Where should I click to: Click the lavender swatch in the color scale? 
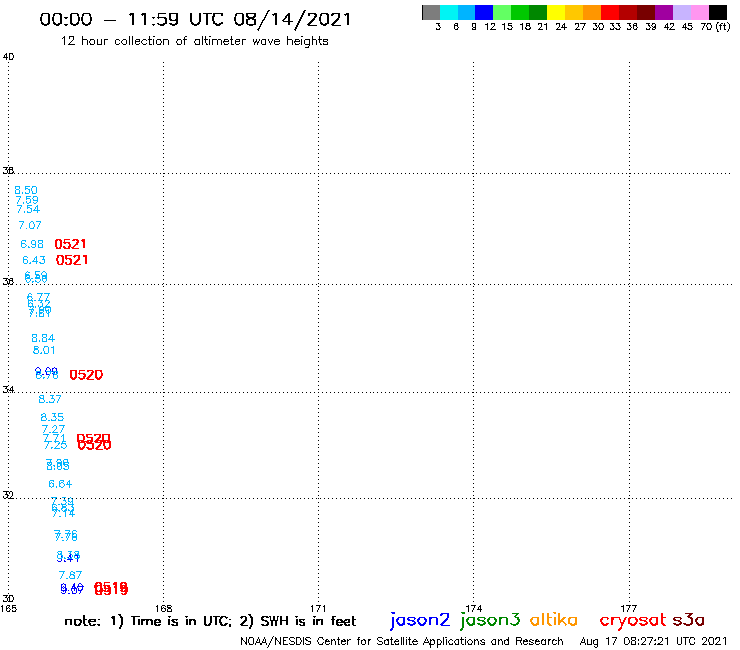point(682,12)
